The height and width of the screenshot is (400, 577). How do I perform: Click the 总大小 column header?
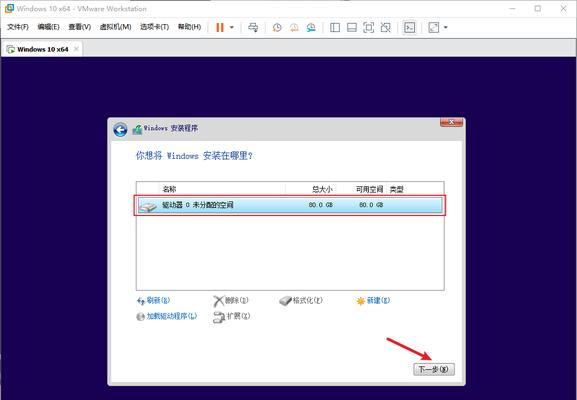click(x=322, y=189)
